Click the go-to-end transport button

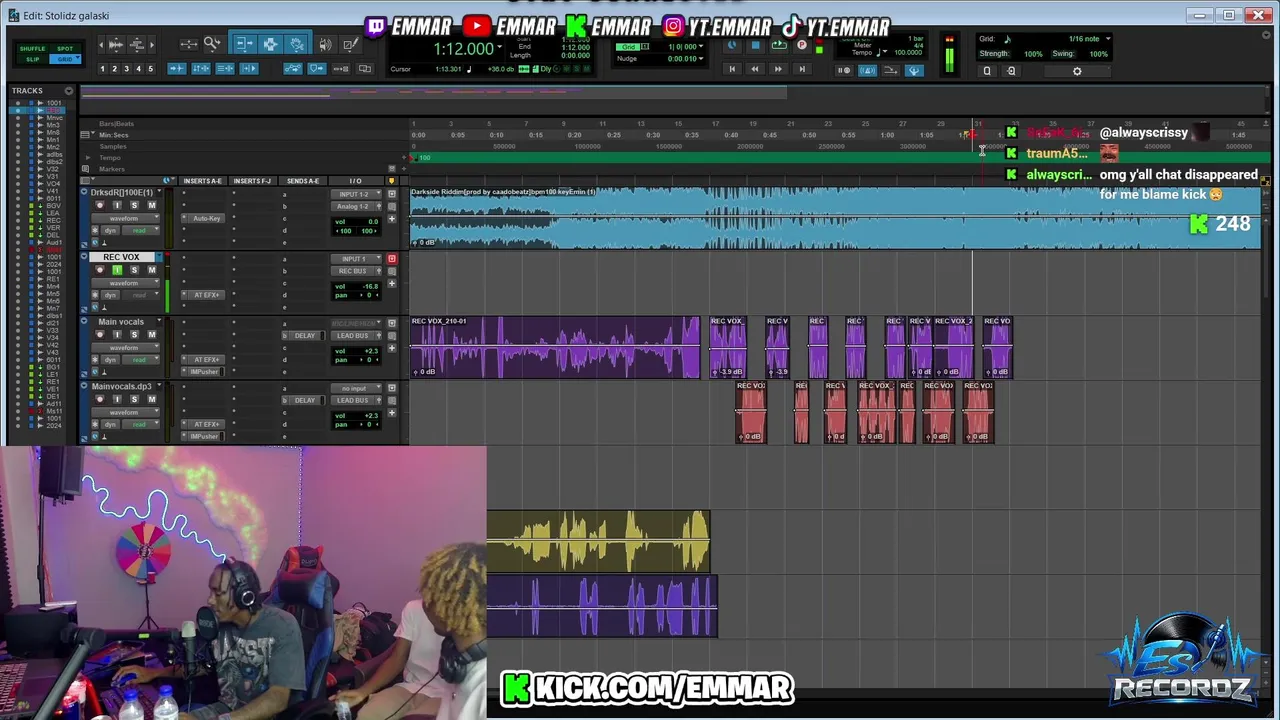[802, 69]
